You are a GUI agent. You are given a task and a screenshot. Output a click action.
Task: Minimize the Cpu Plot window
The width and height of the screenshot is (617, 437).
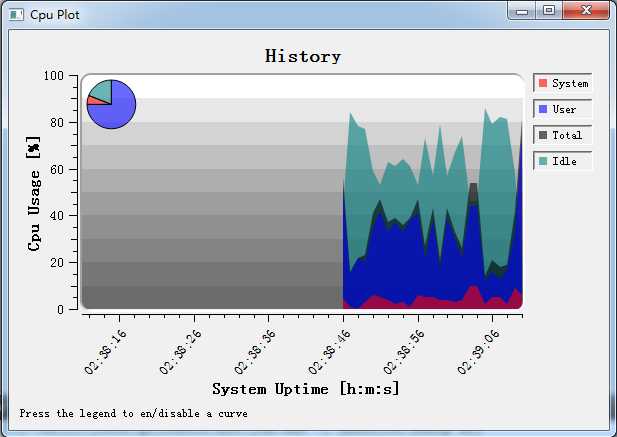pyautogui.click(x=522, y=11)
